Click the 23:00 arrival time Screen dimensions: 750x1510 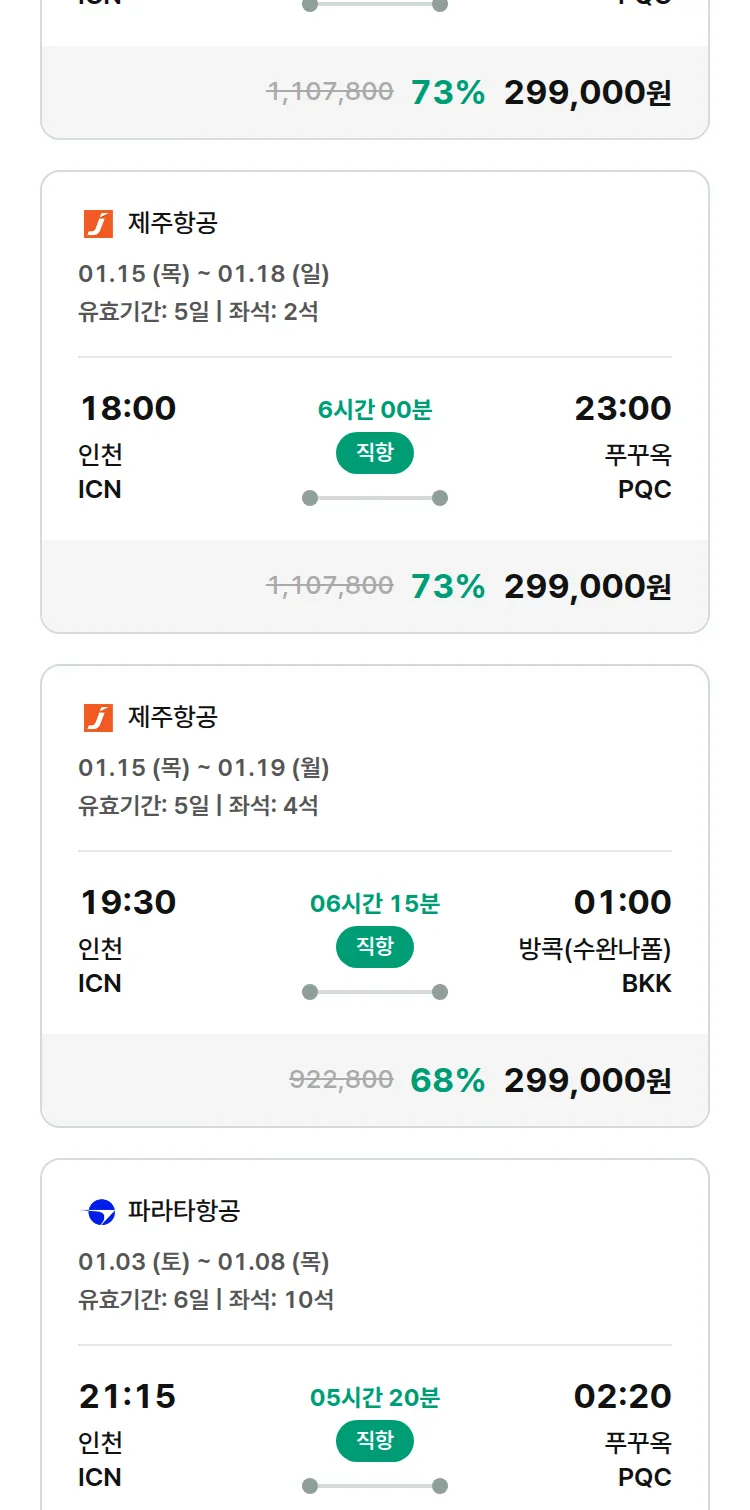coord(622,409)
